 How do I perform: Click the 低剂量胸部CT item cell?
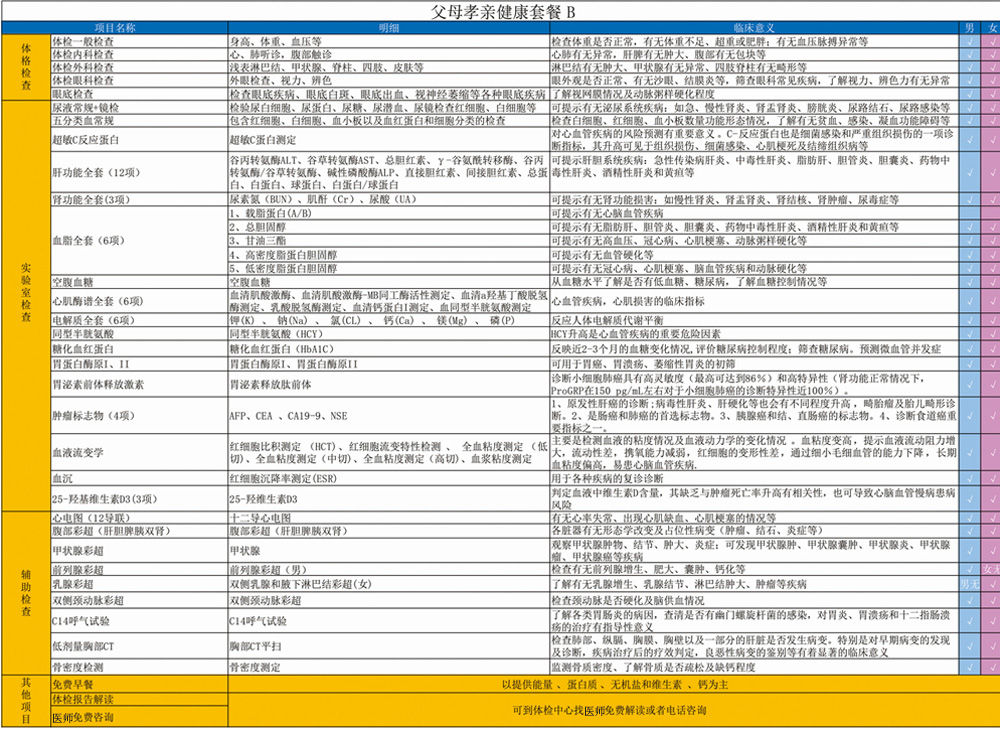138,647
